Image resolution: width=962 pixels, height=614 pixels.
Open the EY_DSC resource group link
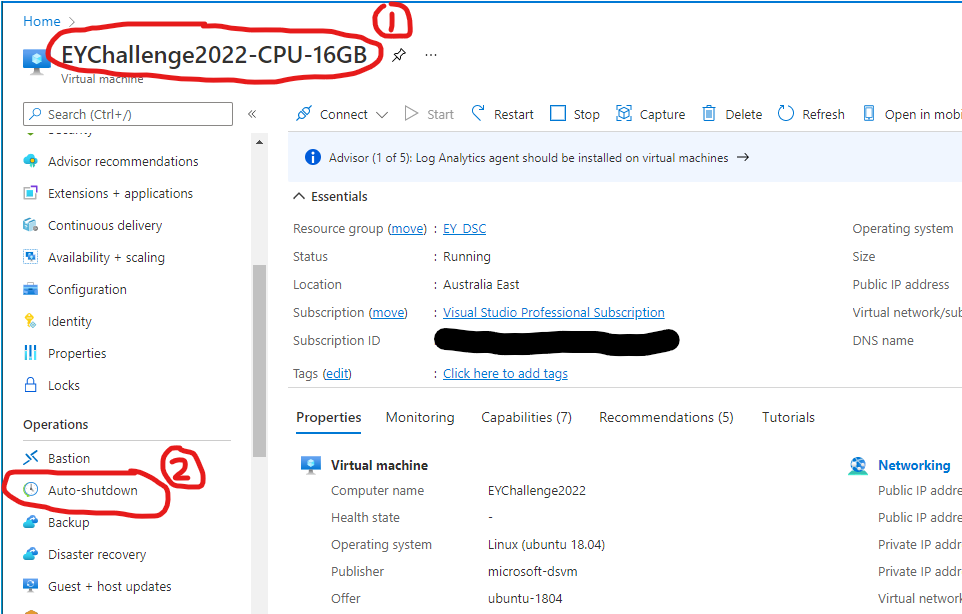click(464, 229)
